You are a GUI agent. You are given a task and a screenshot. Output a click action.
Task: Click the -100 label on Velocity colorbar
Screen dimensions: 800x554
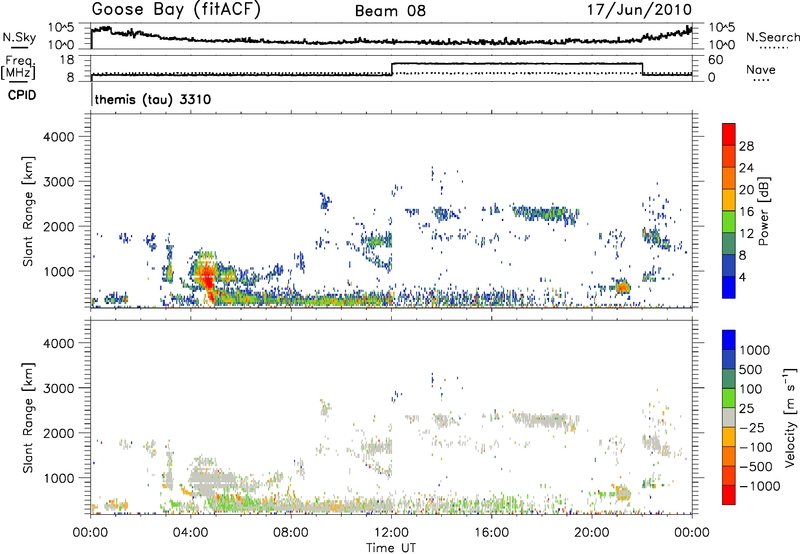click(756, 447)
